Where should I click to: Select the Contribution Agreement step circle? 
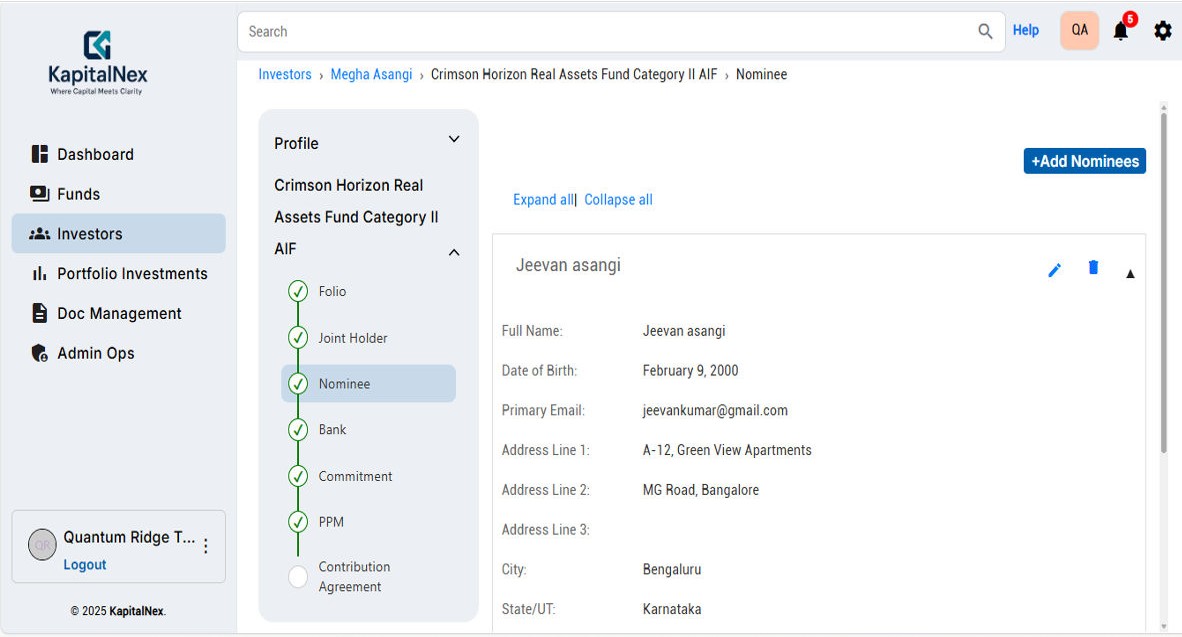click(298, 576)
